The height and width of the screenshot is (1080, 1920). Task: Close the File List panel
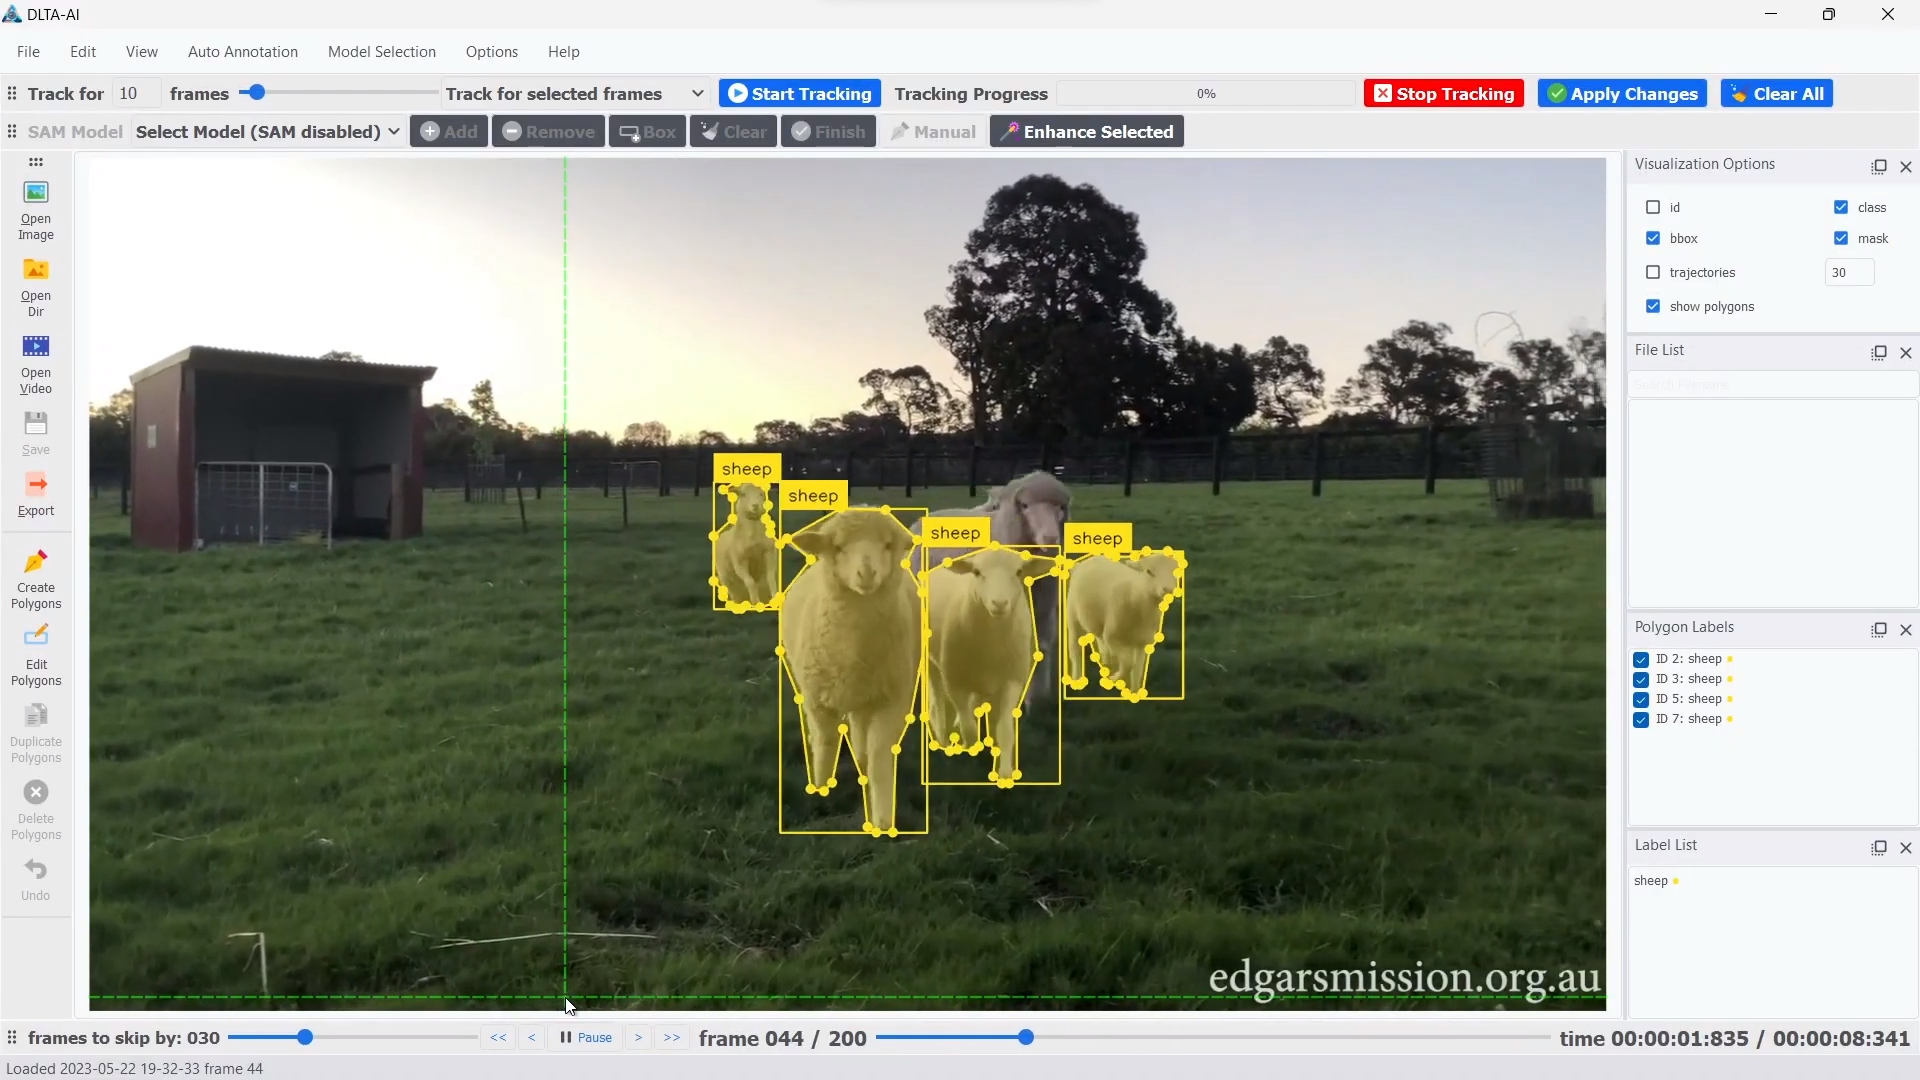click(x=1906, y=353)
